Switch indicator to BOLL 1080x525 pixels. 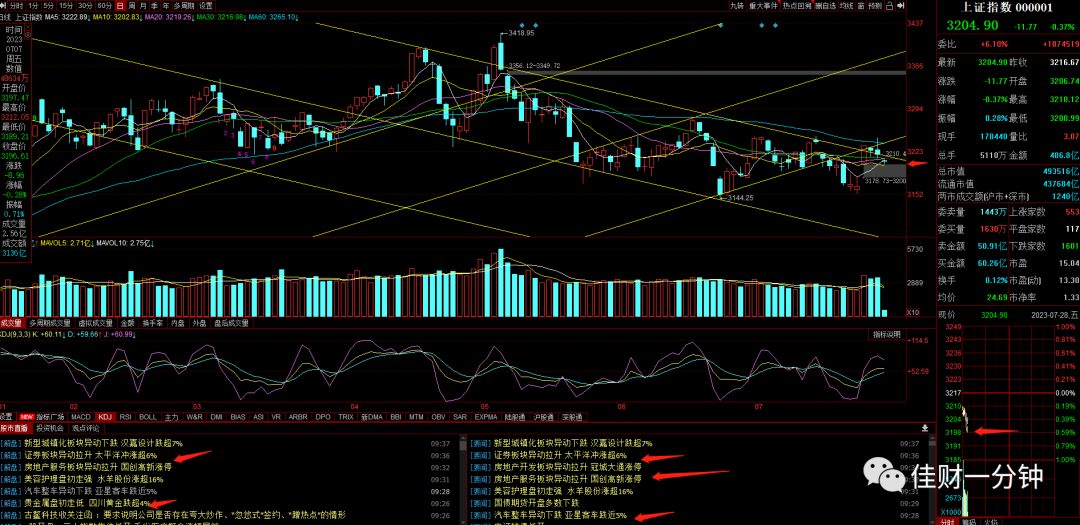pyautogui.click(x=147, y=417)
